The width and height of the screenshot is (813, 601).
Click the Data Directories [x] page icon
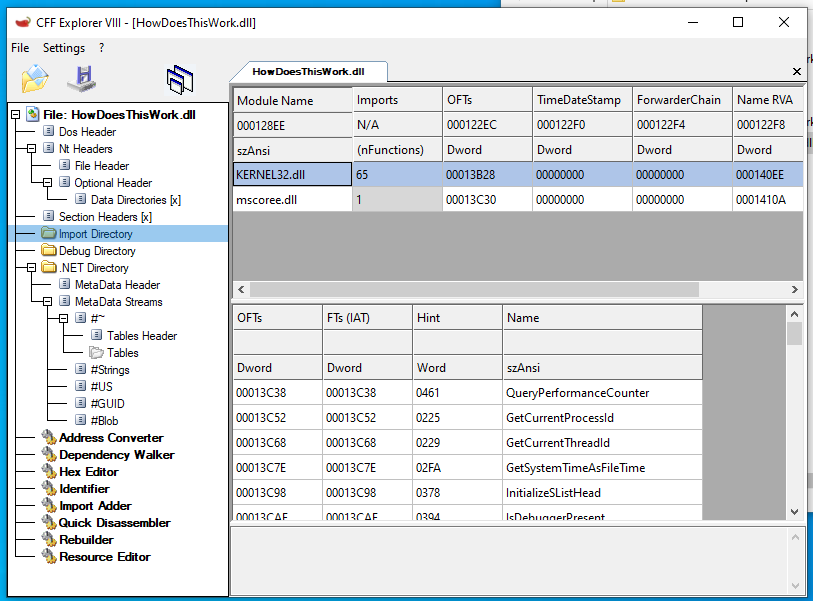coord(81,199)
